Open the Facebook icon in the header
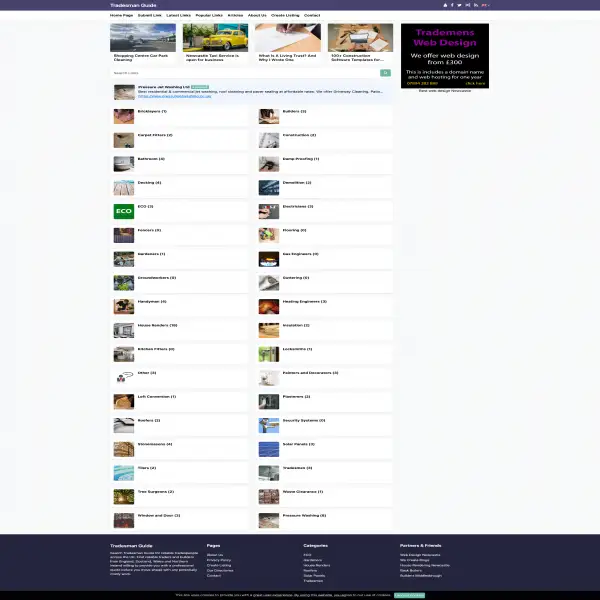The image size is (600, 600). pos(452,5)
